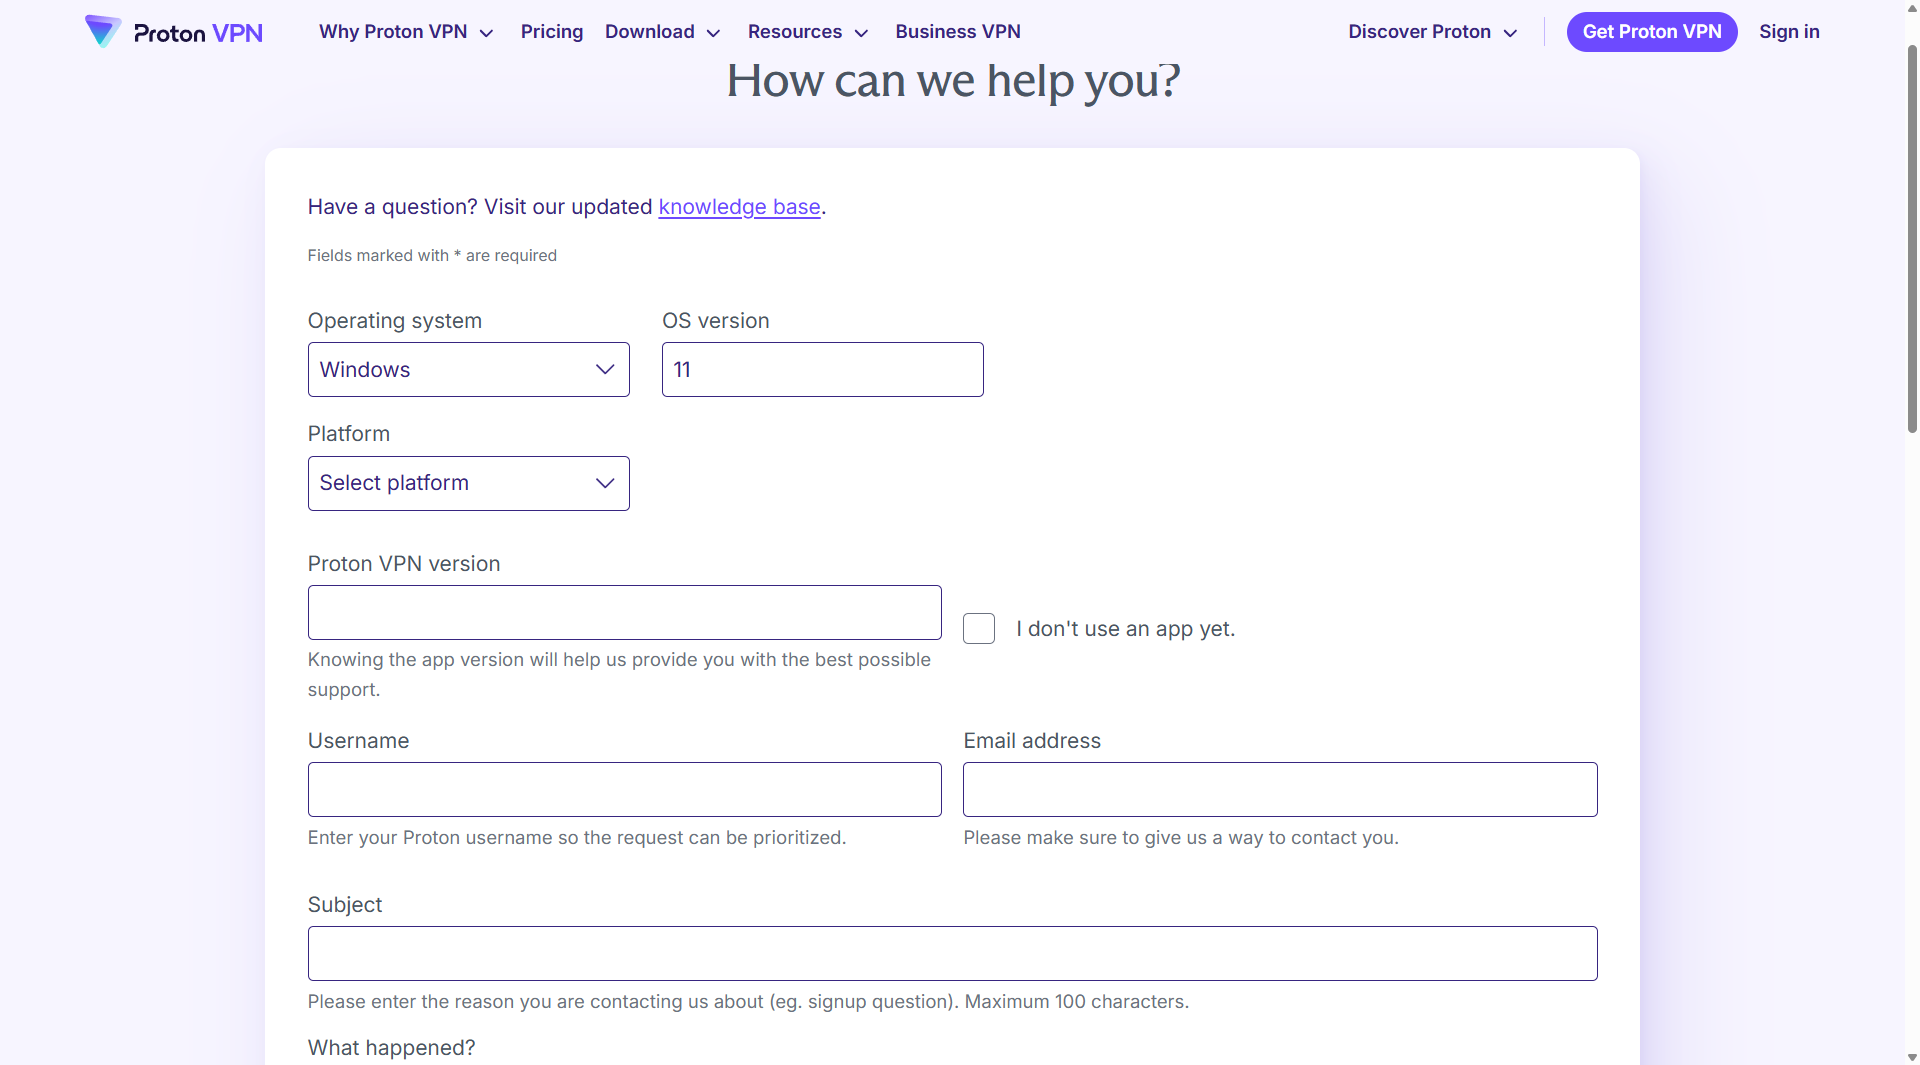This screenshot has width=1920, height=1065.
Task: Open the Select platform dropdown
Action: (x=469, y=484)
